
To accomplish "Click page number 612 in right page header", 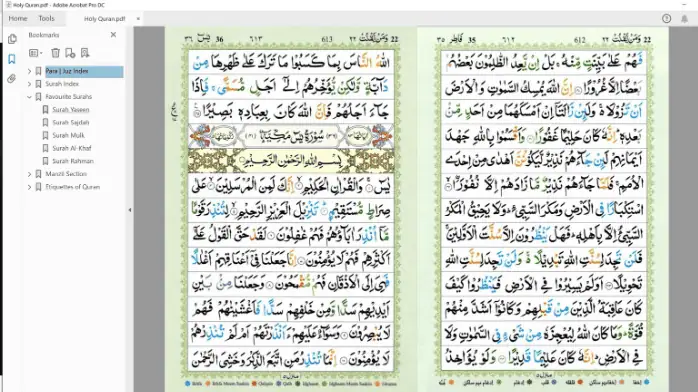I will click(580, 40).
